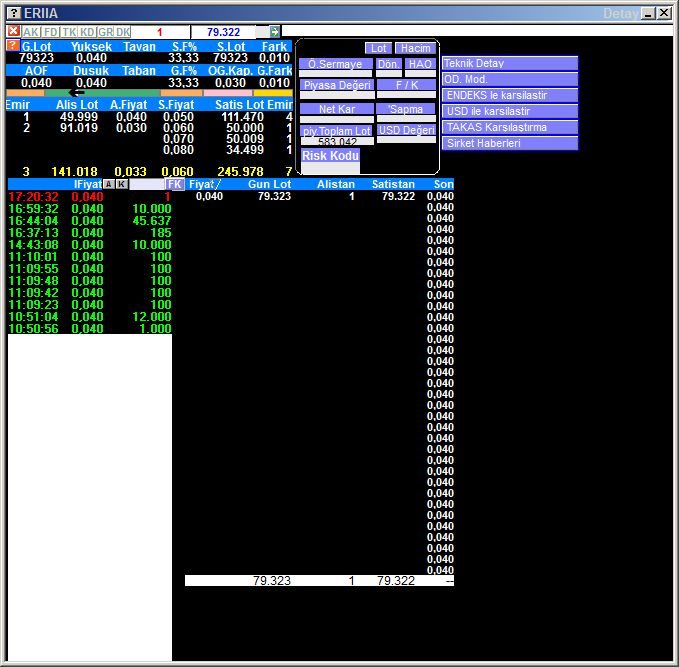Open the KD tab

click(87, 32)
